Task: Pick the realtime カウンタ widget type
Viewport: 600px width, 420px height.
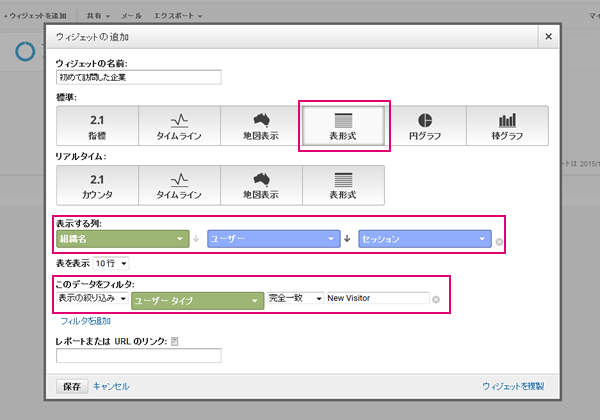Action: click(98, 184)
